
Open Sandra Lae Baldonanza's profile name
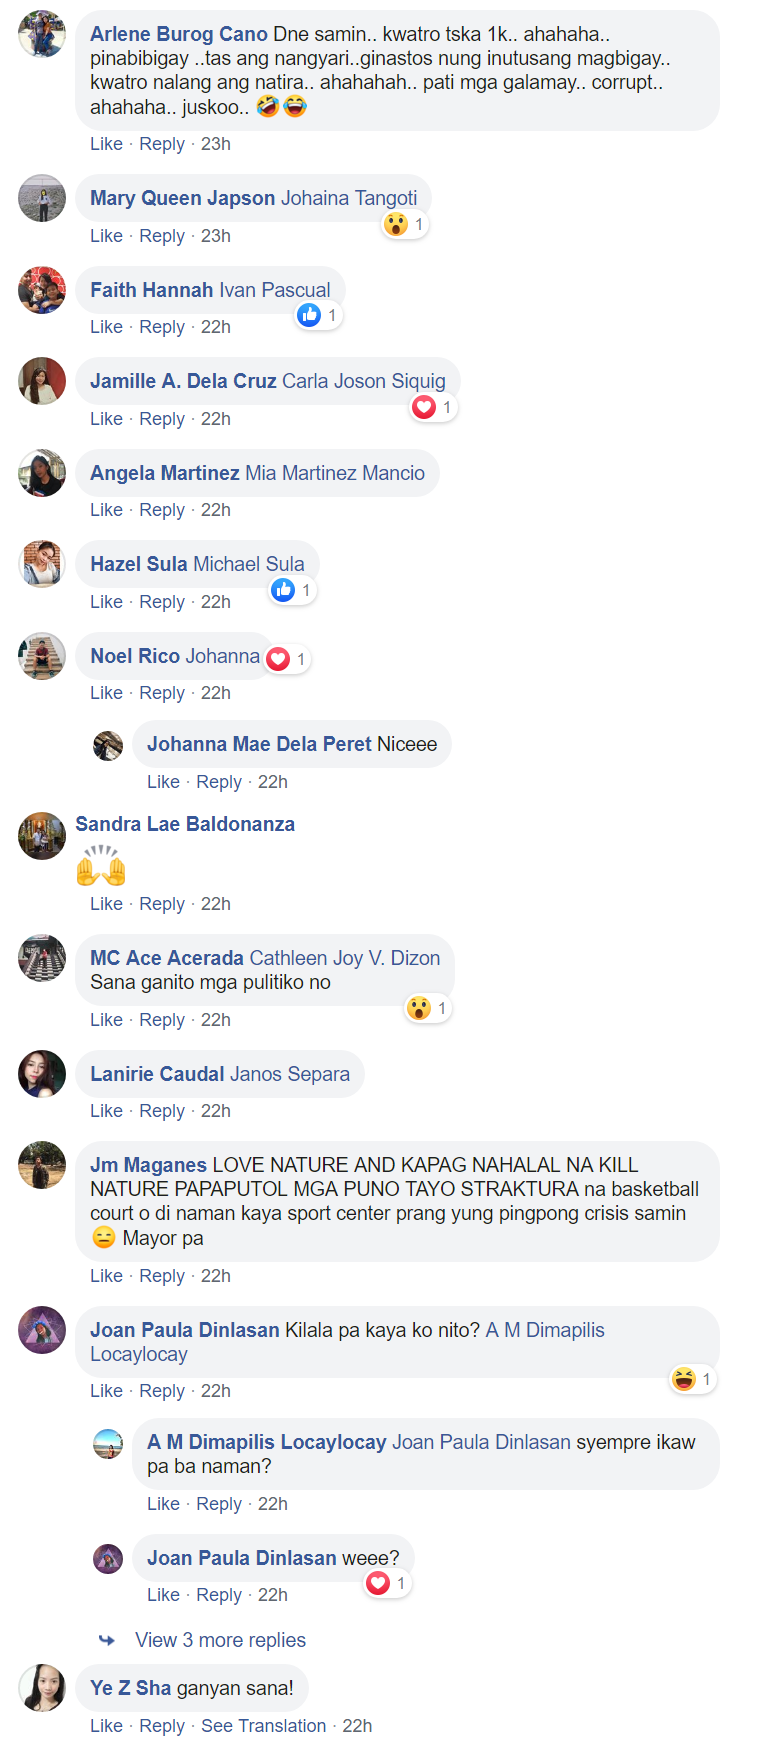tap(185, 824)
